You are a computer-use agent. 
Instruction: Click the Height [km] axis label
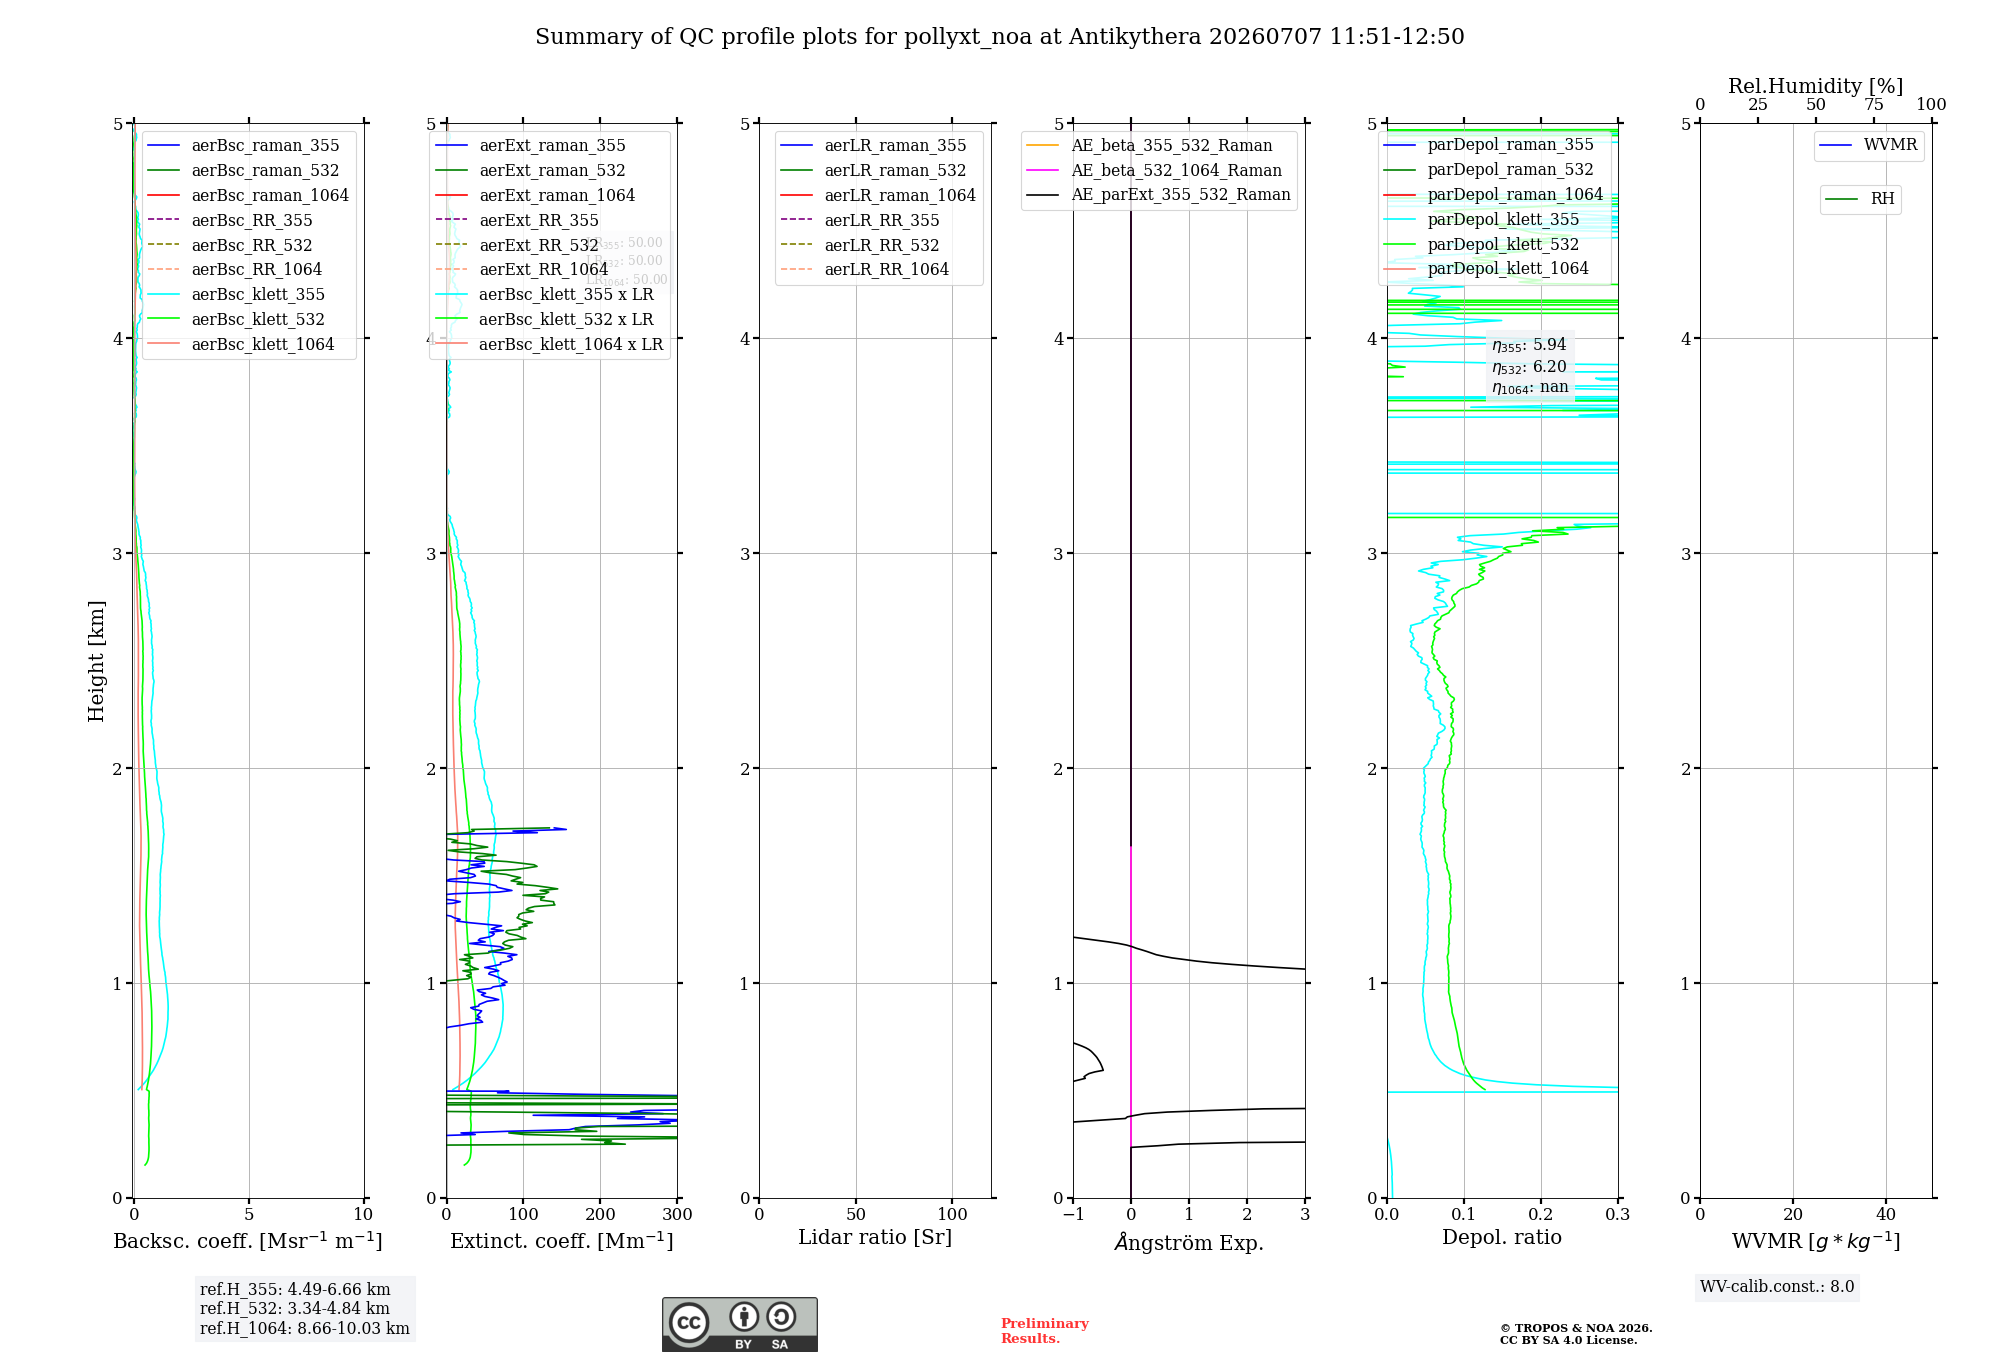pos(96,661)
